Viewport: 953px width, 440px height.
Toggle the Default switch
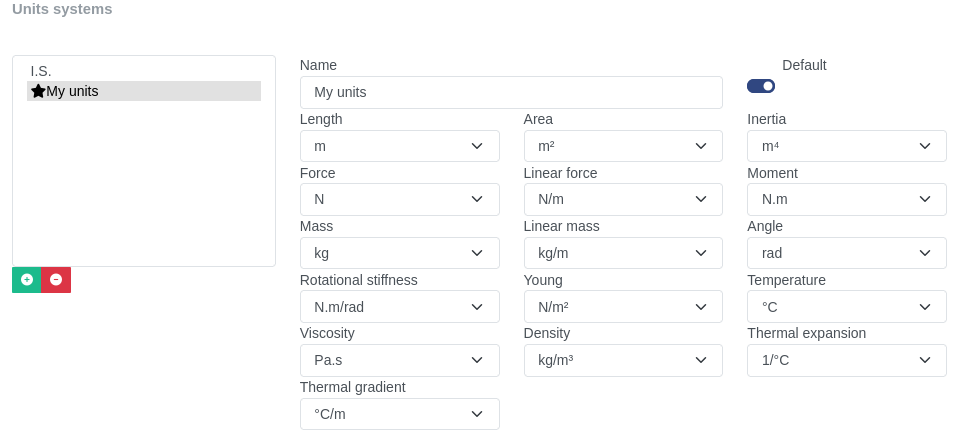[761, 86]
